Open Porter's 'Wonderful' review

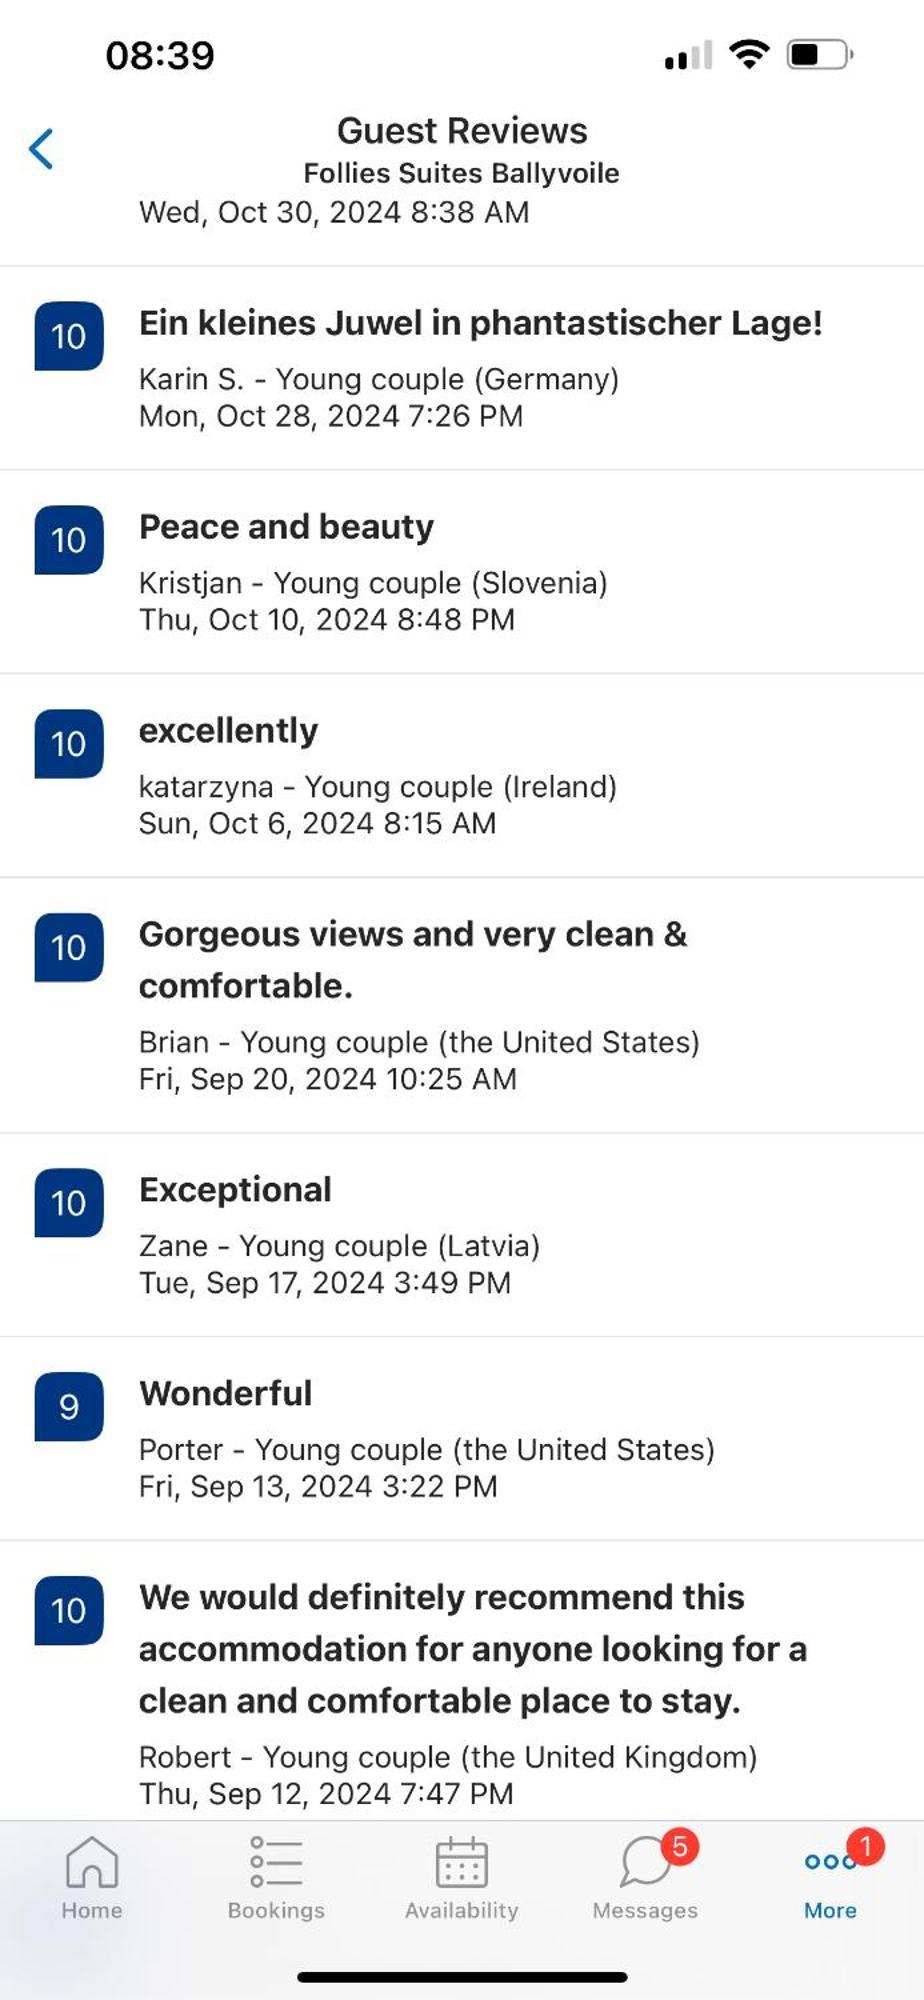pyautogui.click(x=462, y=1439)
